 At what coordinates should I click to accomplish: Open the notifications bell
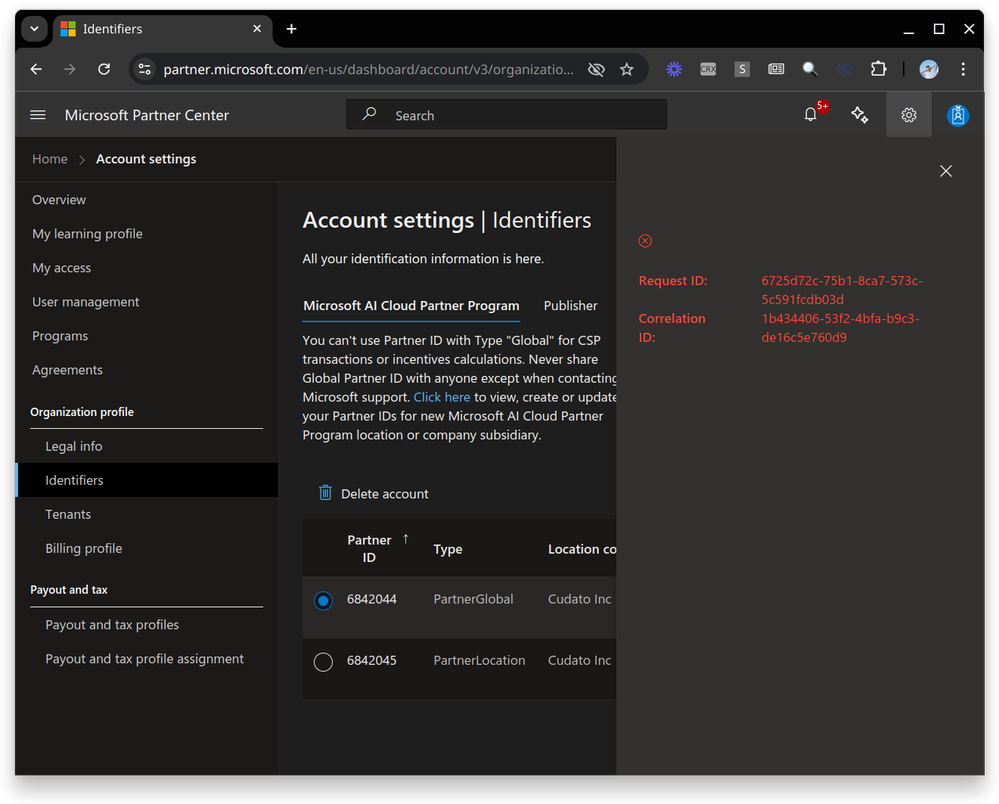[x=810, y=115]
